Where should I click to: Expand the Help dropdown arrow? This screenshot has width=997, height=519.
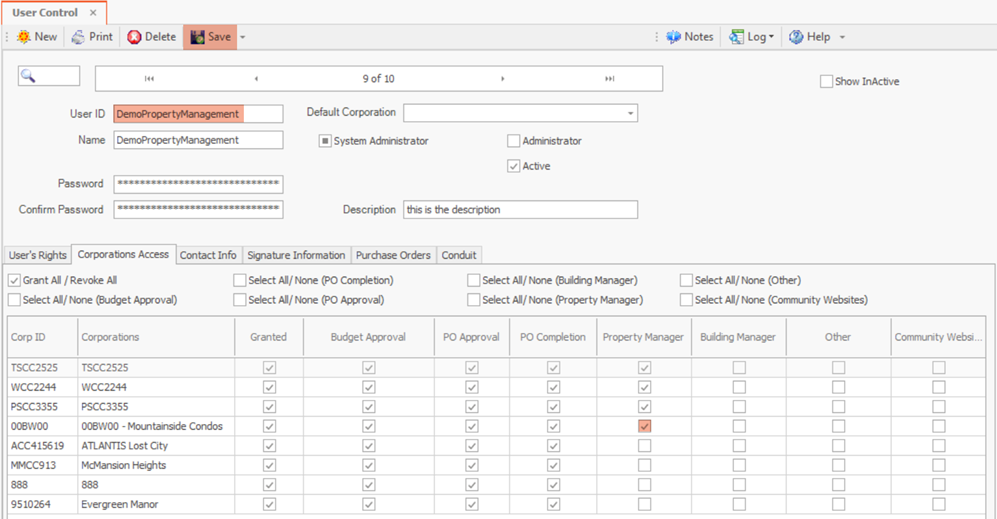(x=842, y=37)
